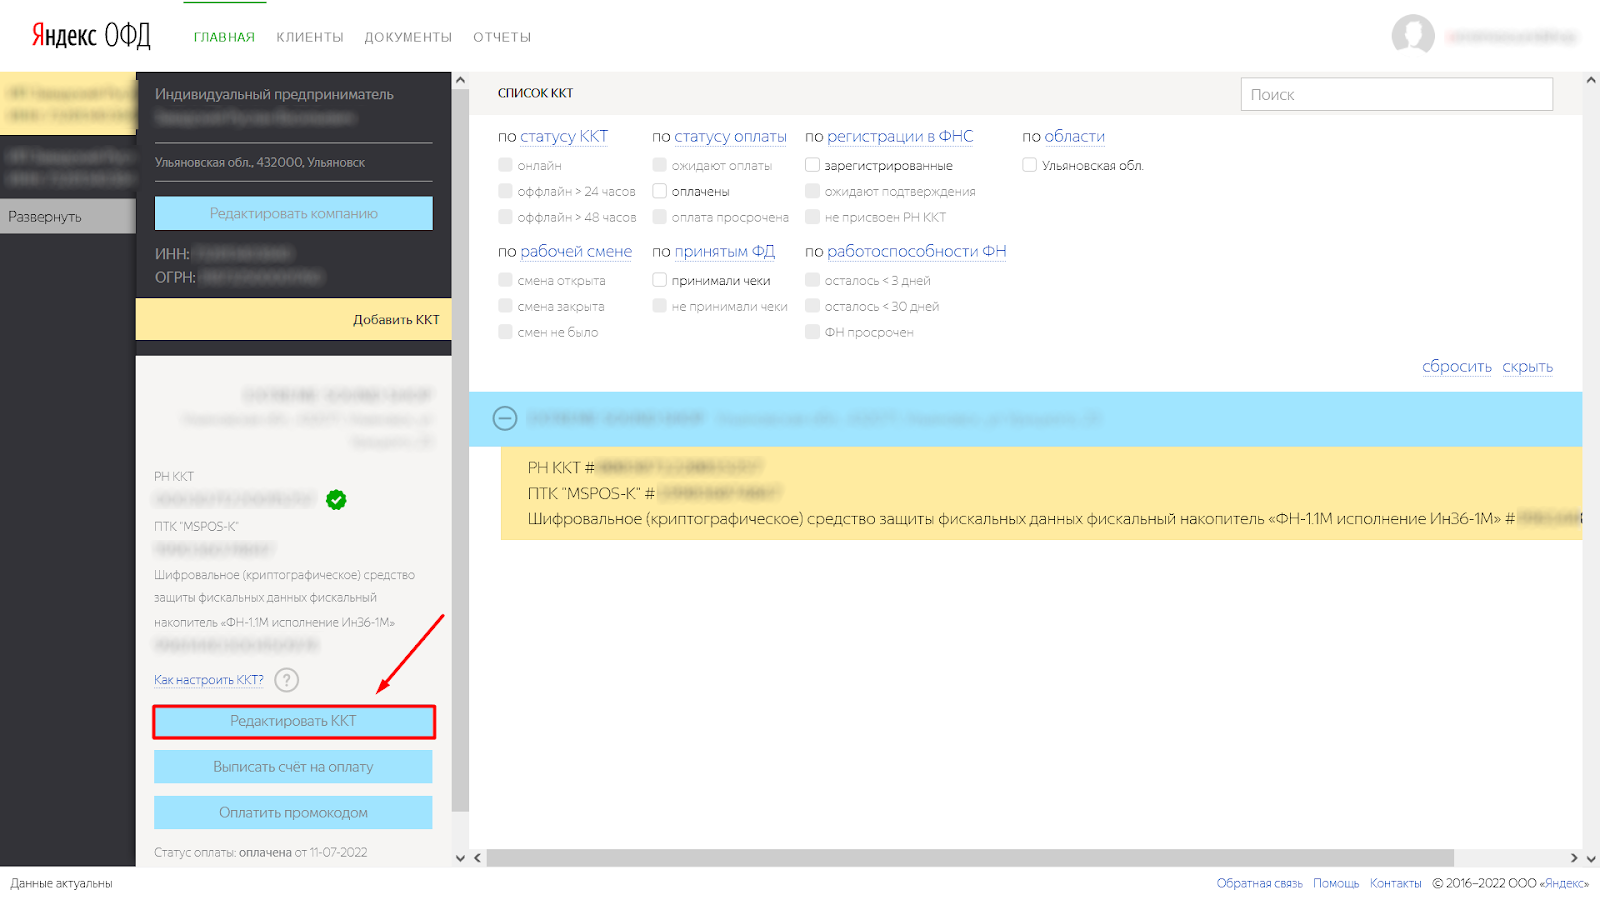Click the Яндекс ОФД logo

[x=91, y=36]
